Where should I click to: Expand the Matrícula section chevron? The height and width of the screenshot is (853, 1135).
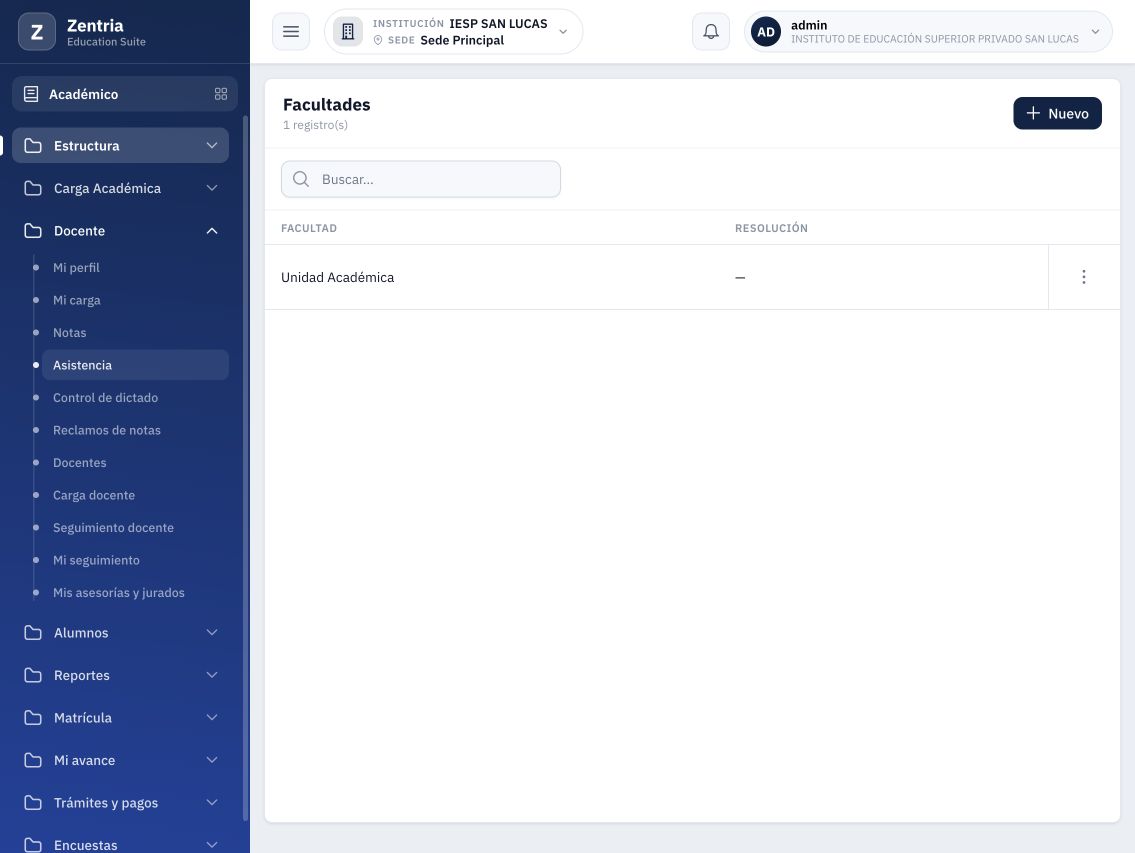point(212,718)
